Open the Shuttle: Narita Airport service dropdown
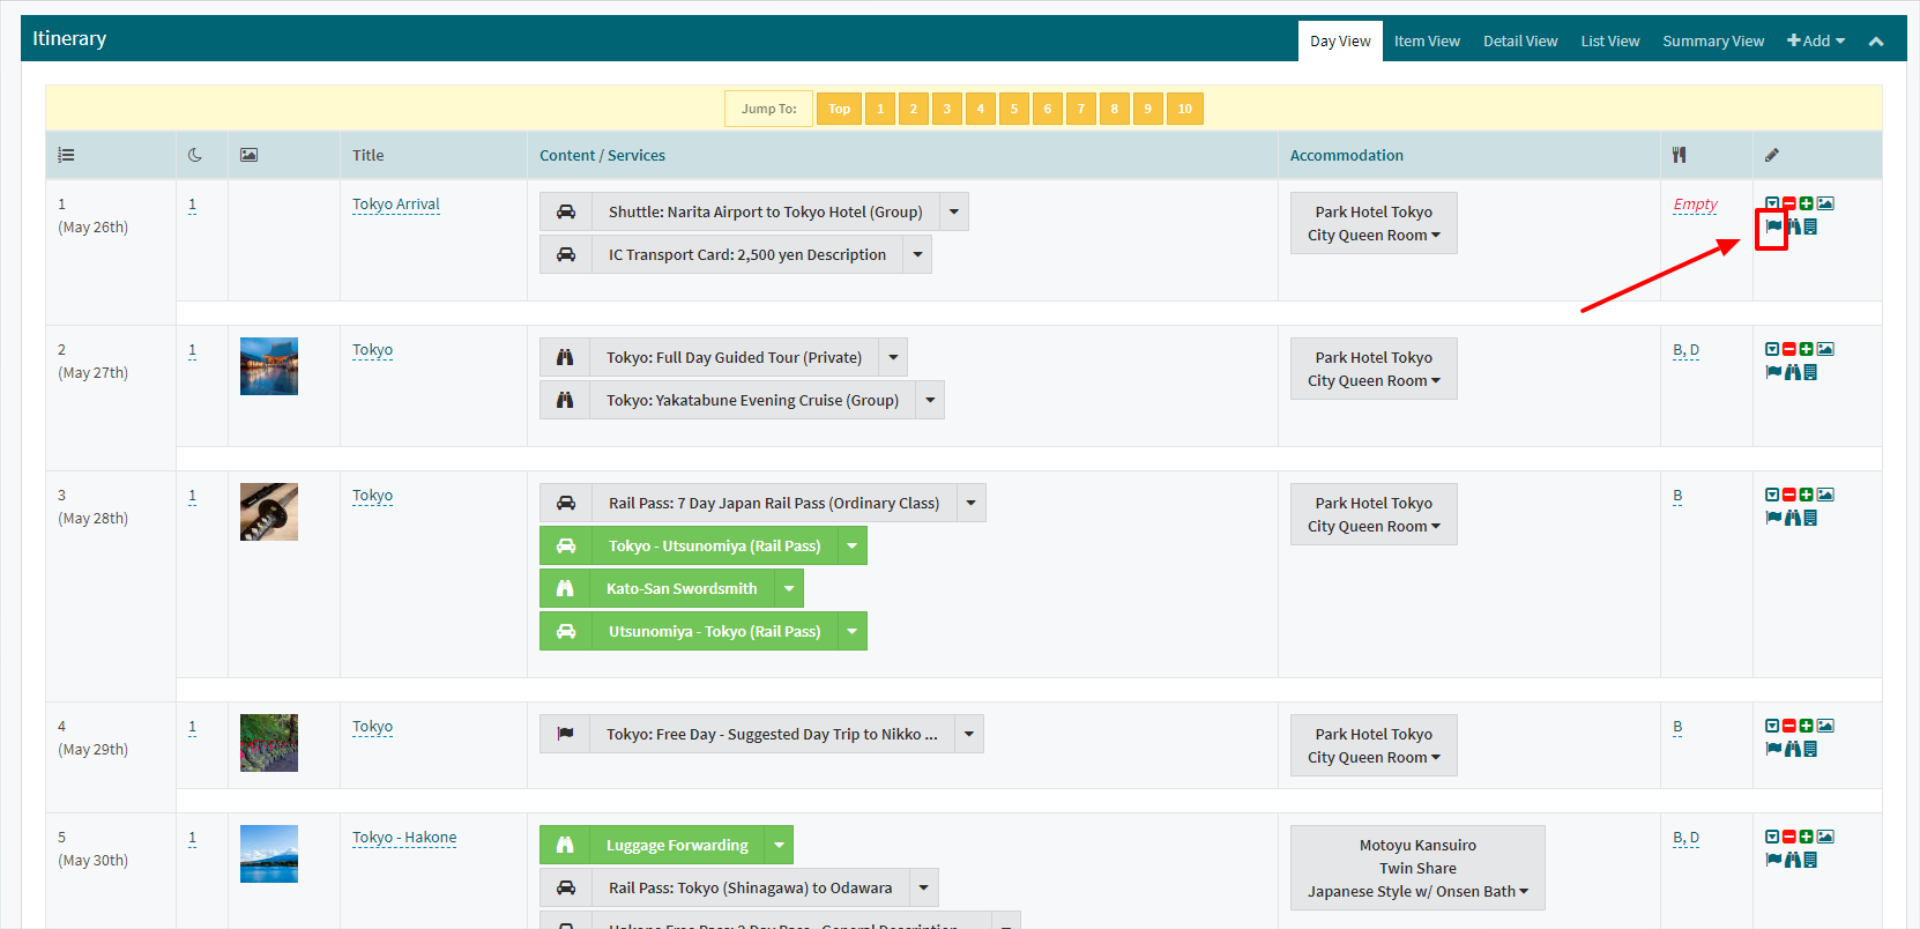The height and width of the screenshot is (929, 1920). tap(954, 211)
